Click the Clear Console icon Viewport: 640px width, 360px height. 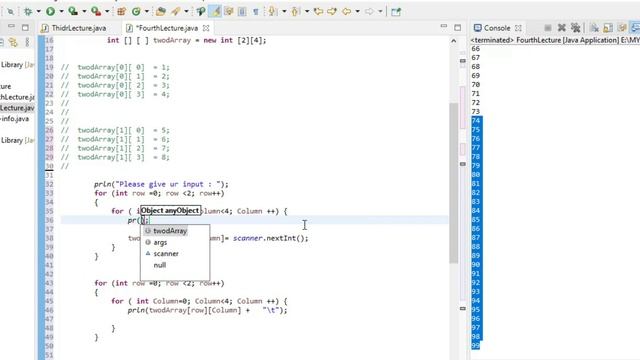point(594,28)
